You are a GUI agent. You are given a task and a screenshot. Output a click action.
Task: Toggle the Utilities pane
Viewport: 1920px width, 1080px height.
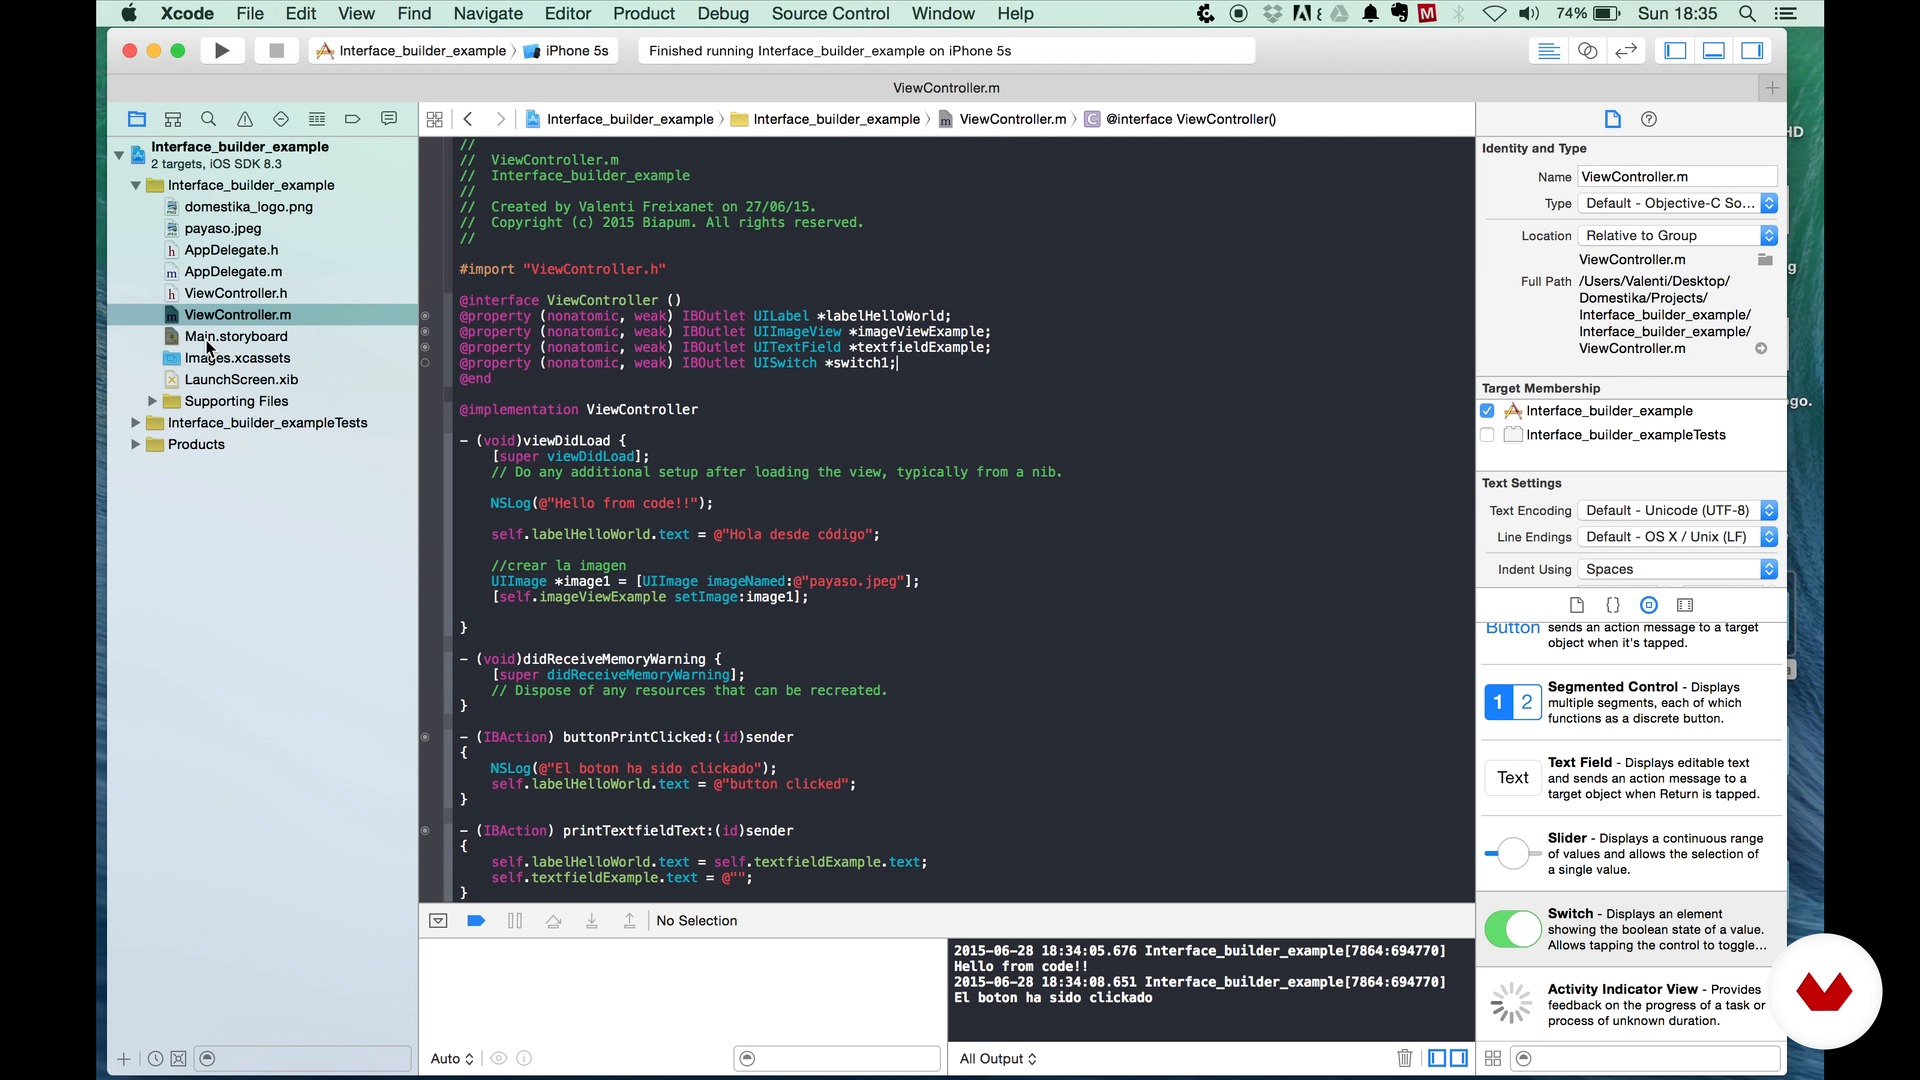[x=1752, y=51]
